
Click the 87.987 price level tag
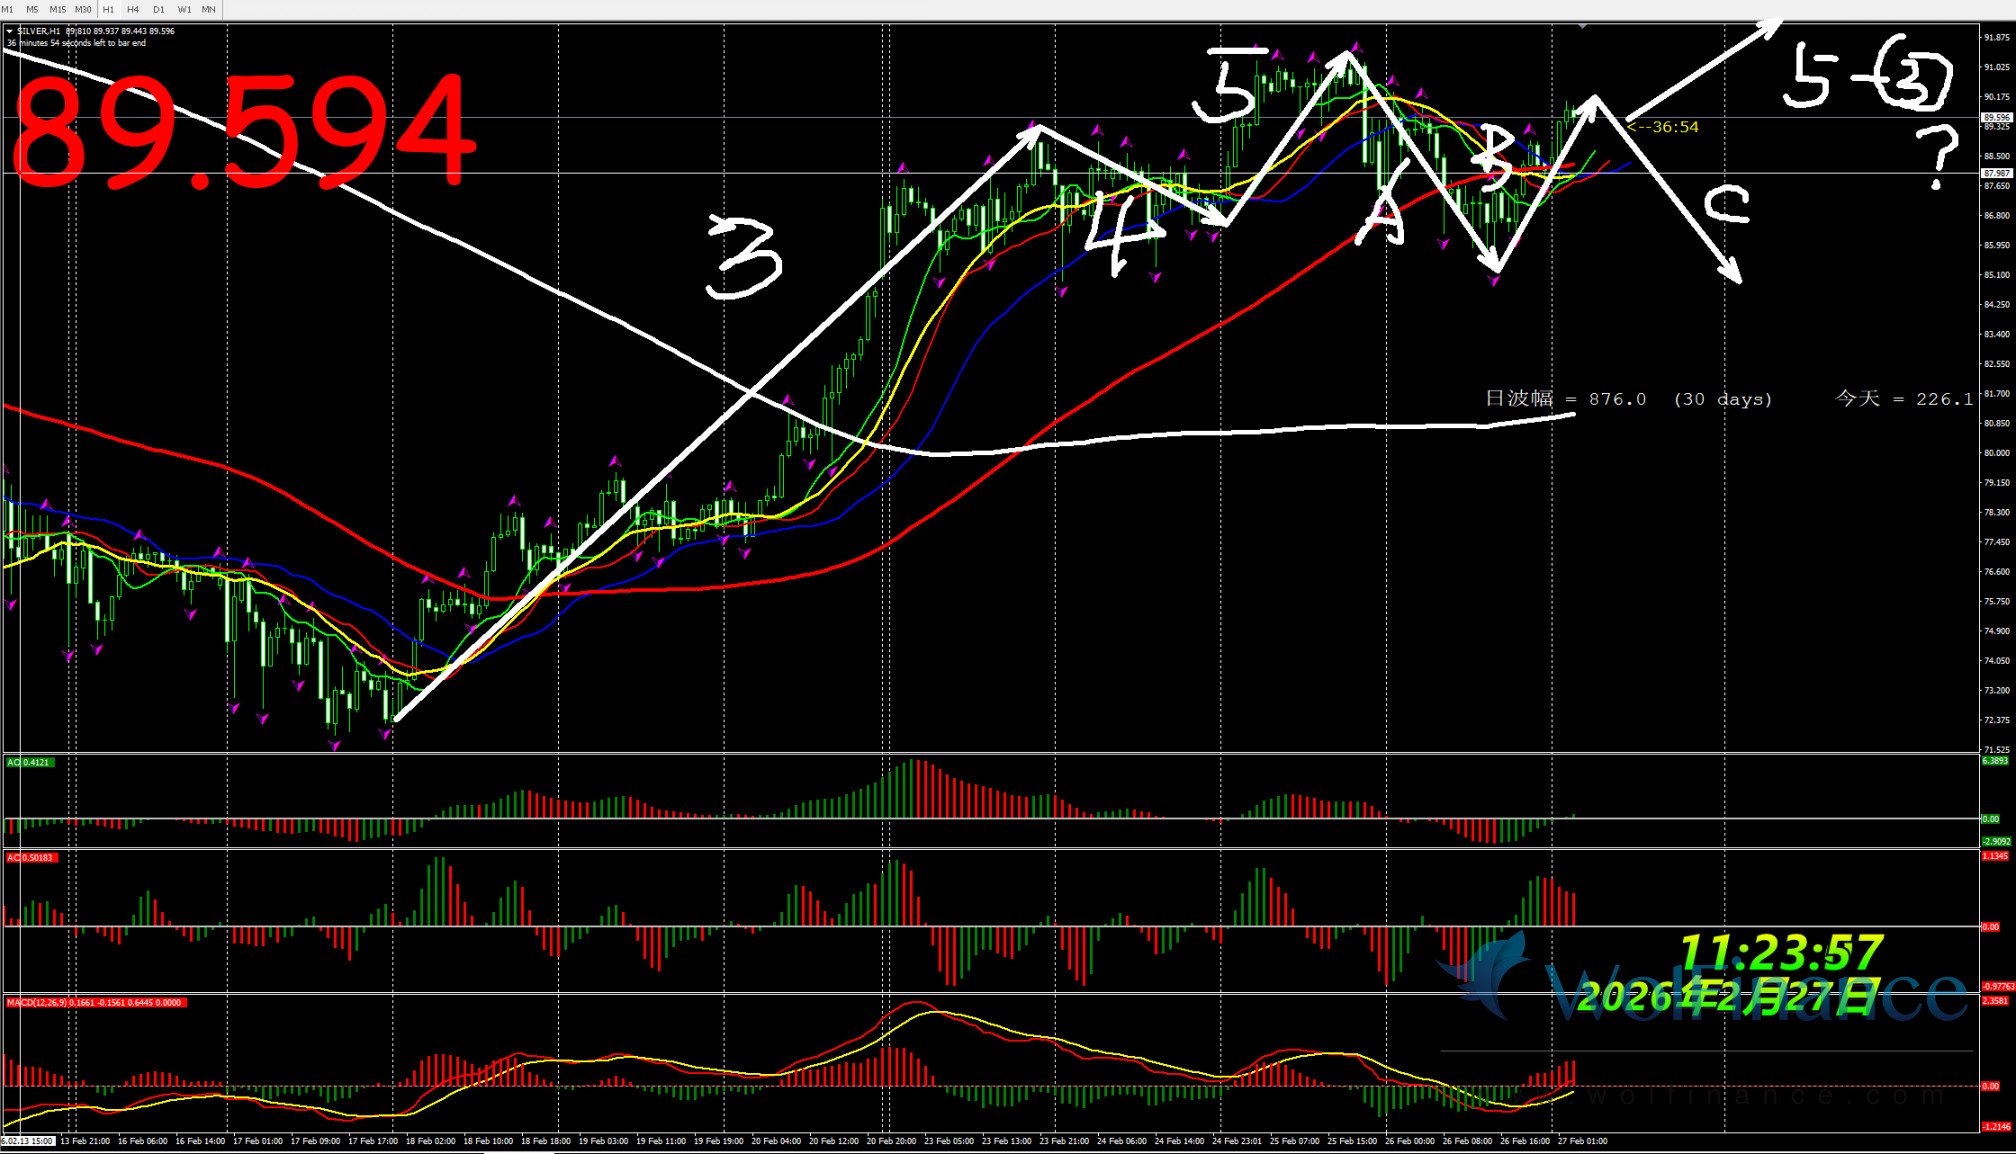click(x=1996, y=173)
